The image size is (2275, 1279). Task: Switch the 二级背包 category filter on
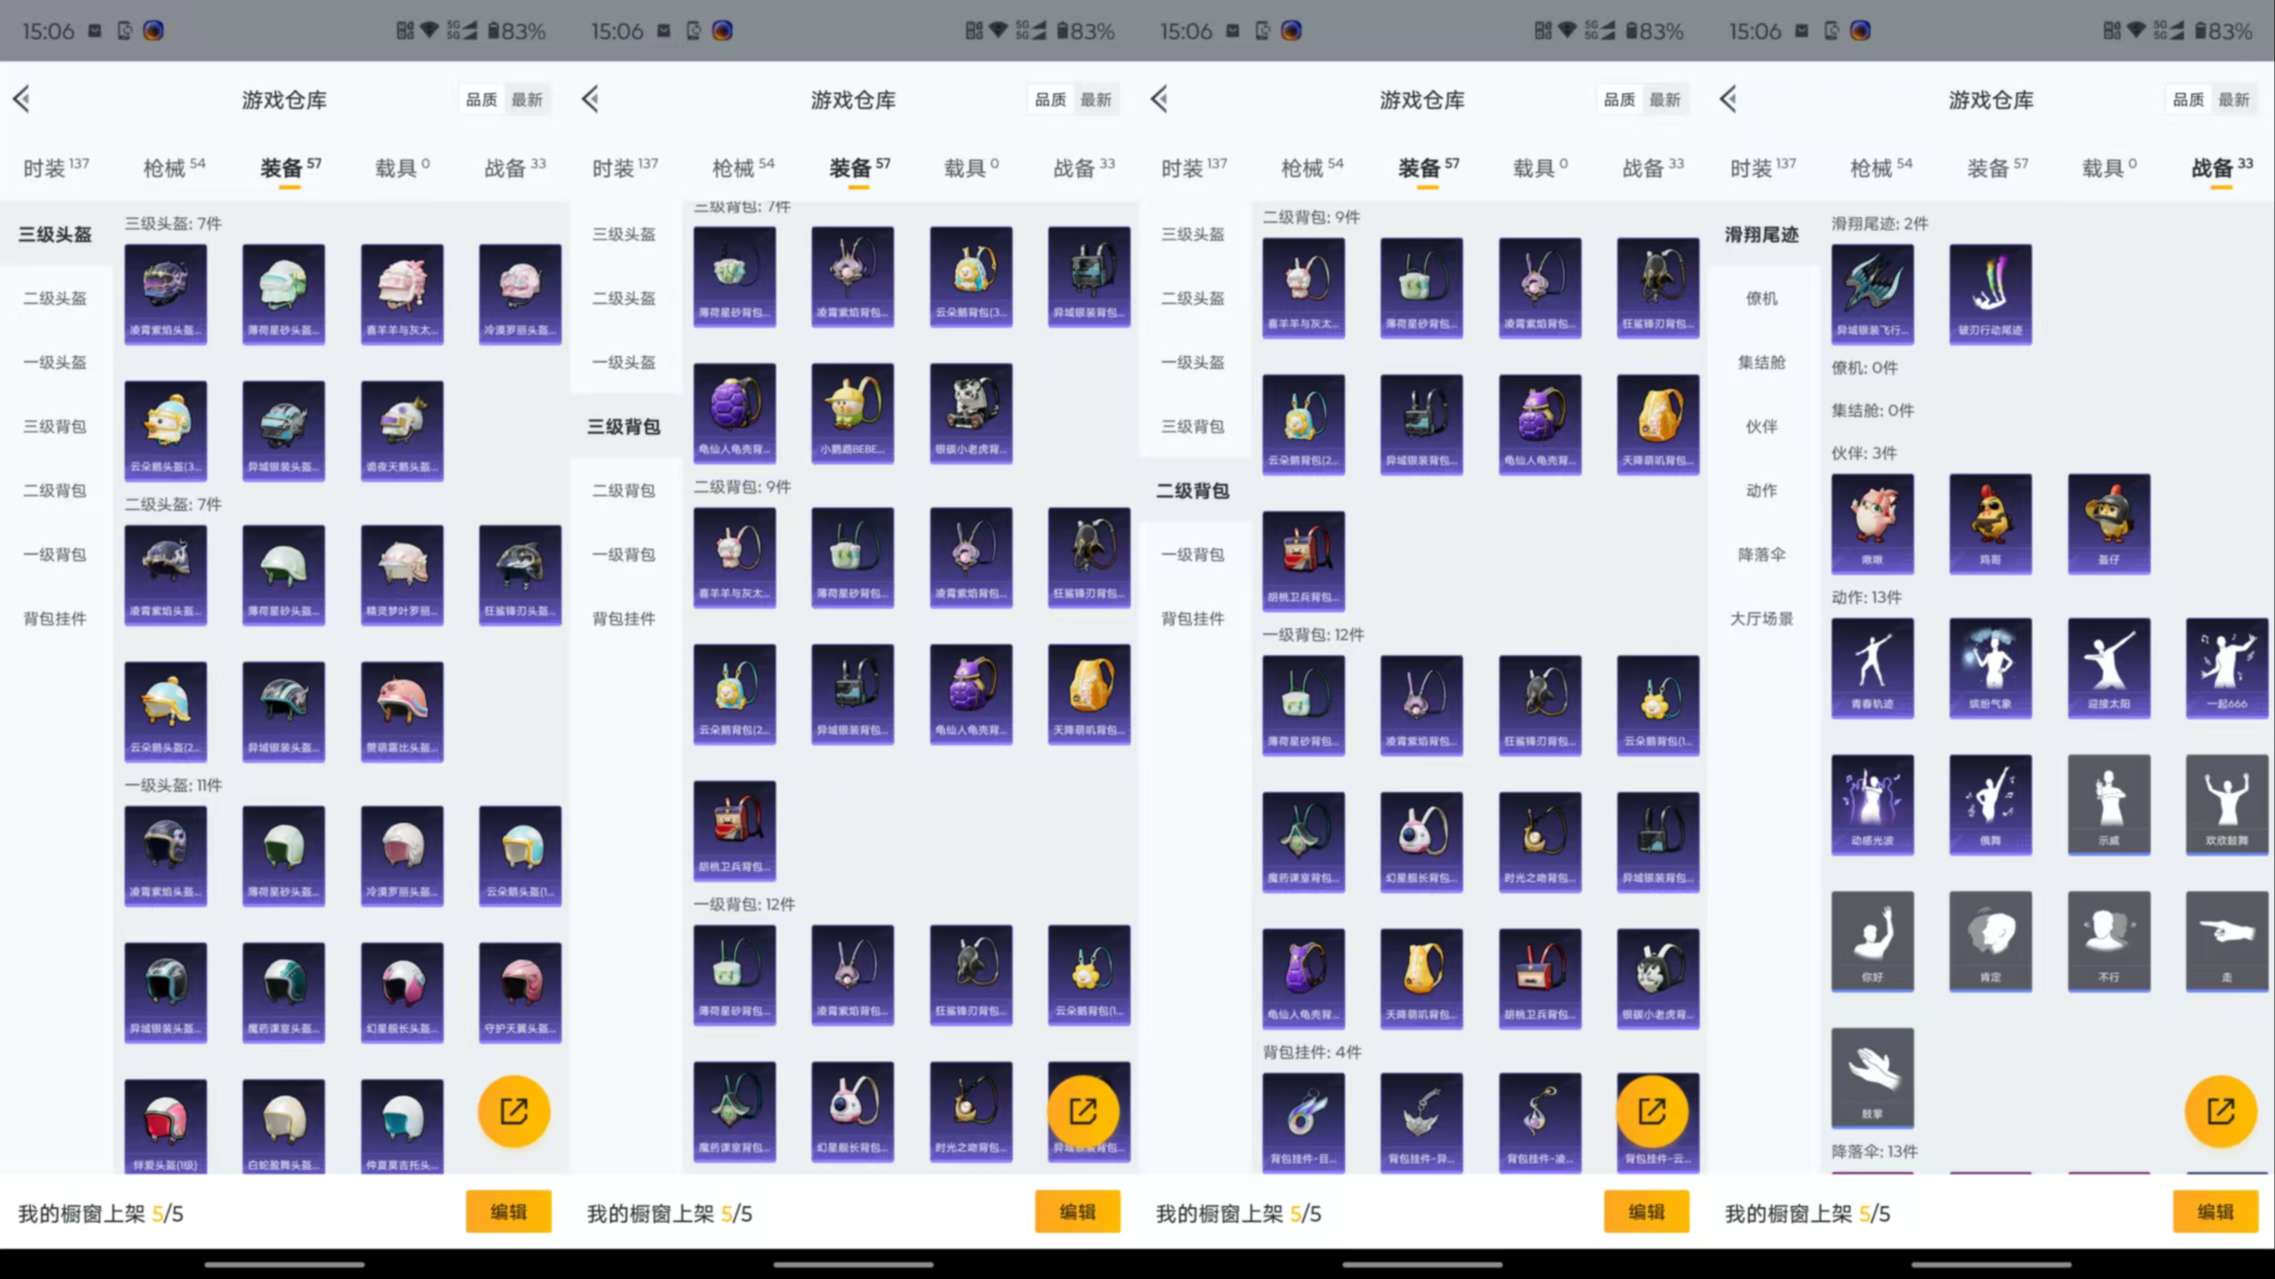click(x=1194, y=491)
